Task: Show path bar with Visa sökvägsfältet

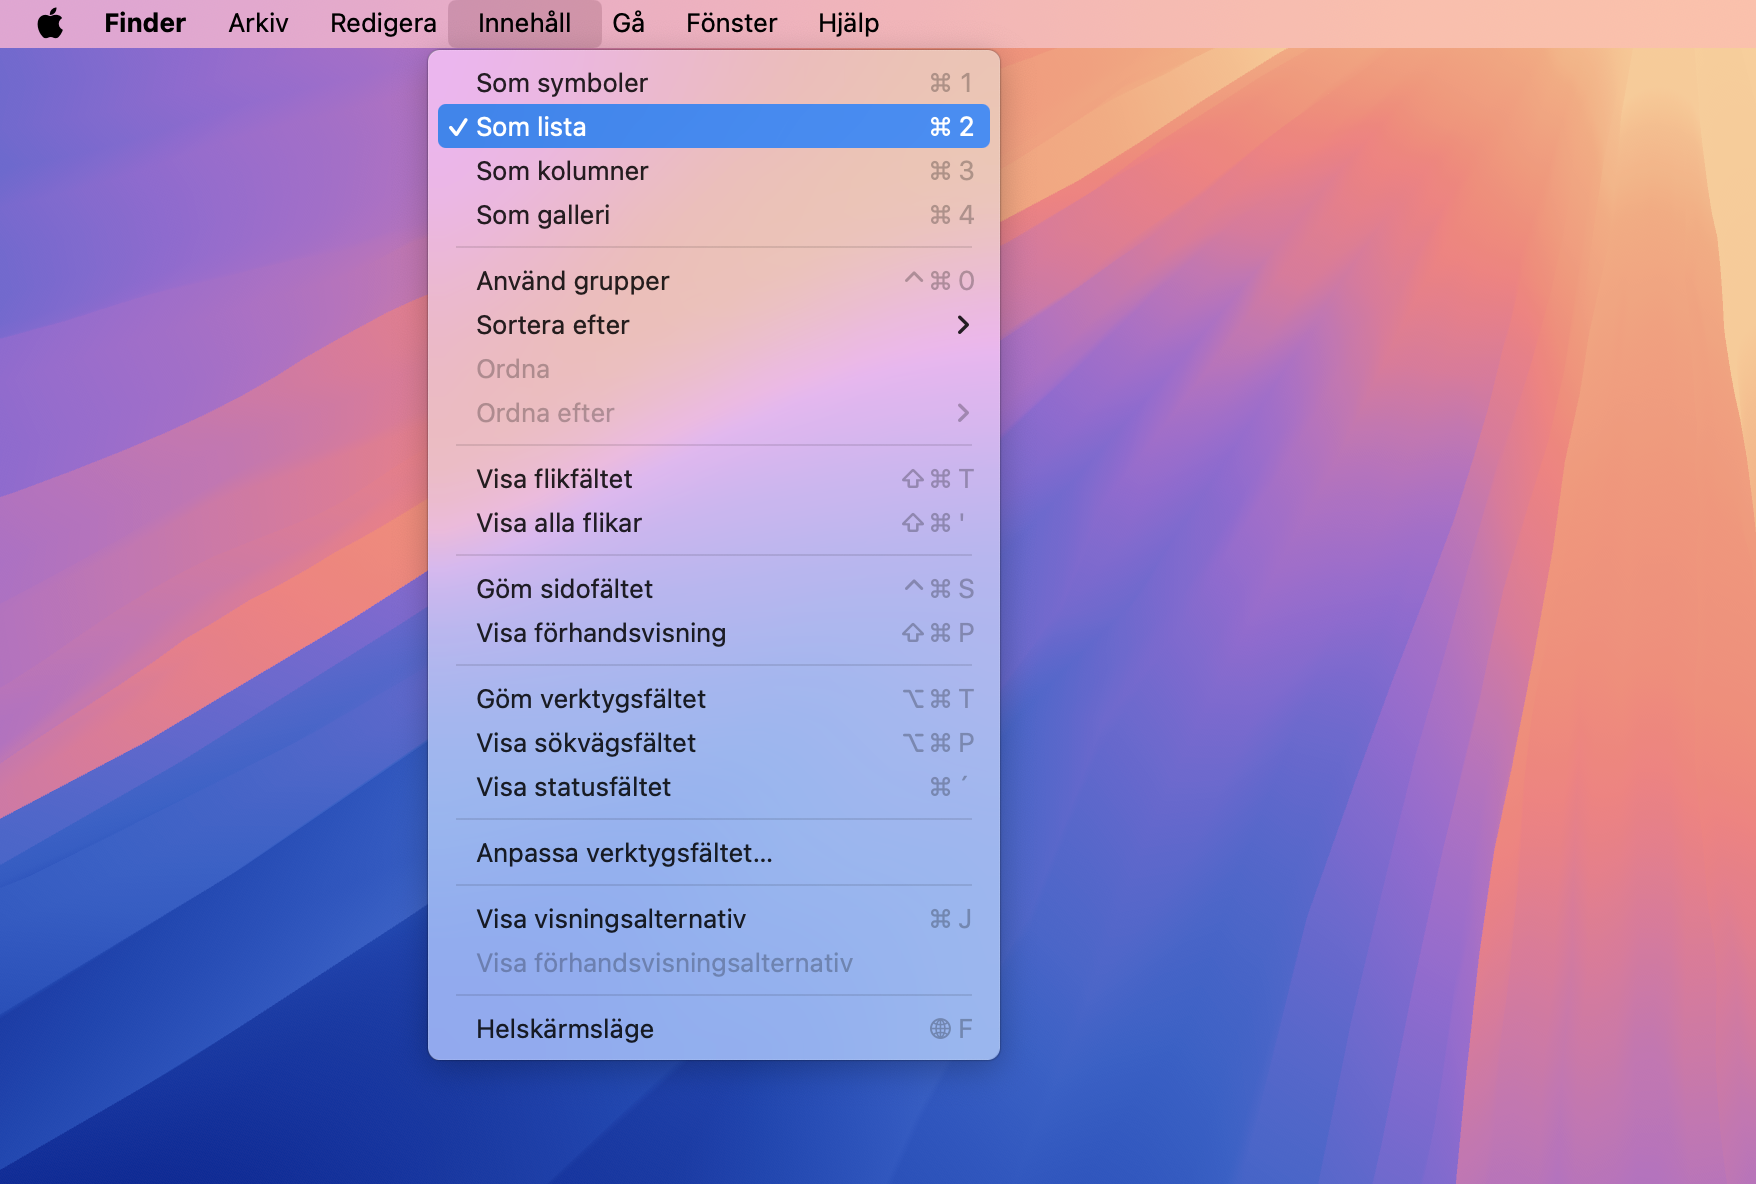Action: click(x=714, y=743)
